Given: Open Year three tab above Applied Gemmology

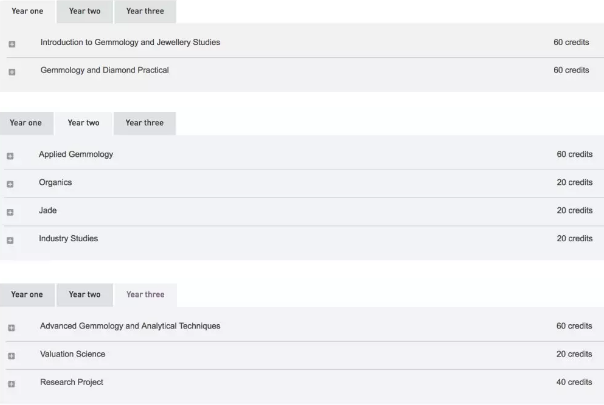Looking at the screenshot, I should 145,123.
